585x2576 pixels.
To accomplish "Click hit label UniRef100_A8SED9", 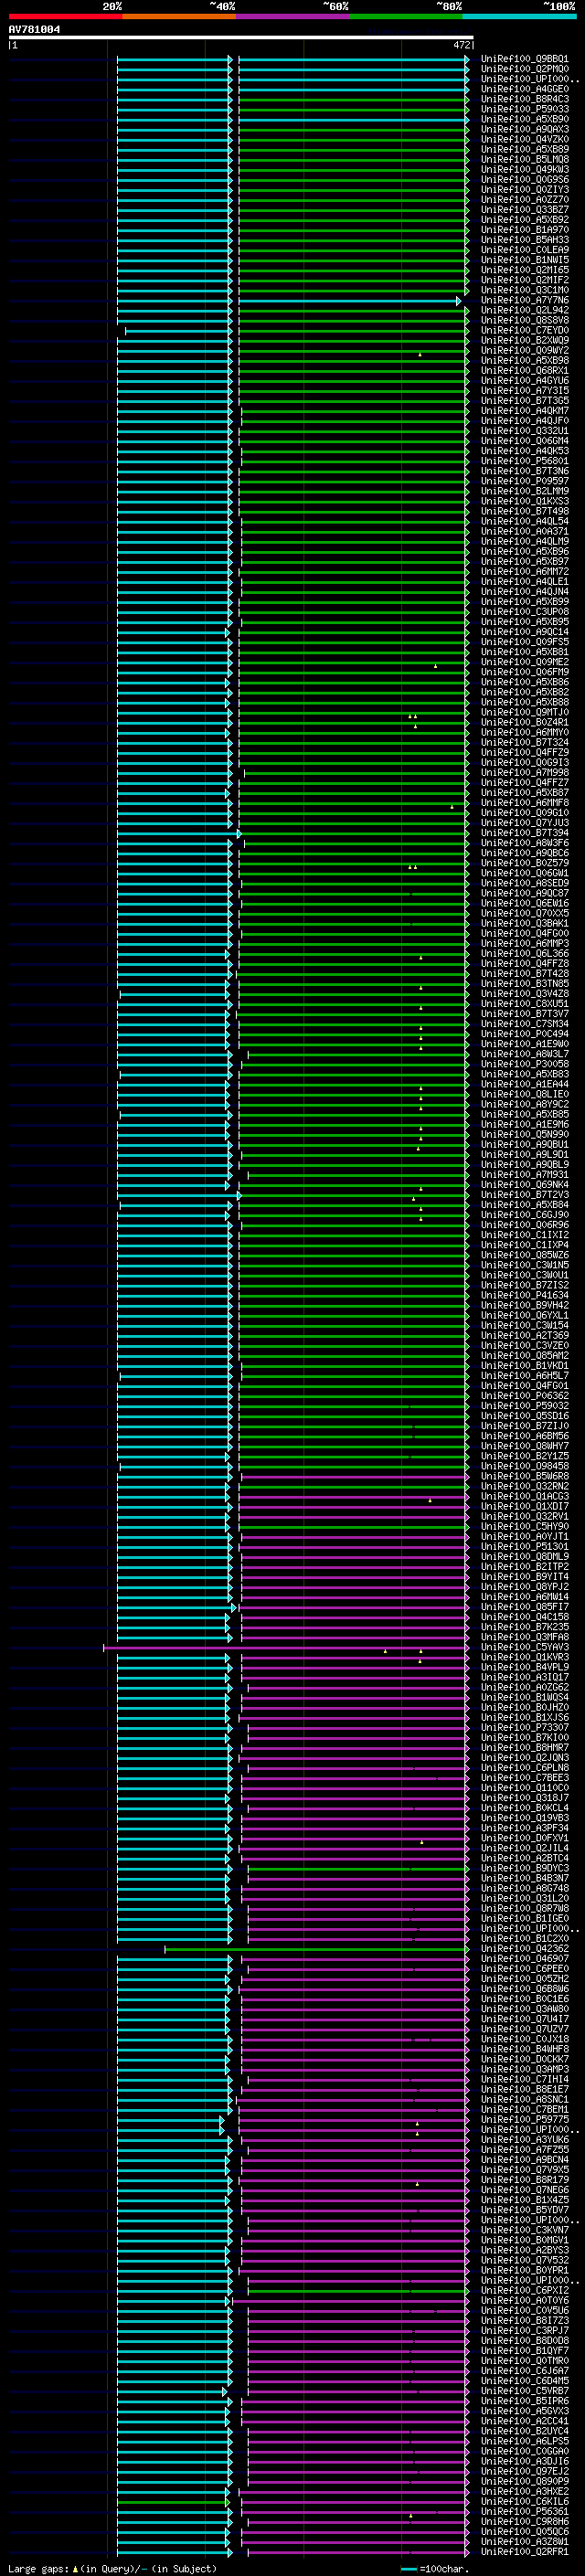I will 525,883.
